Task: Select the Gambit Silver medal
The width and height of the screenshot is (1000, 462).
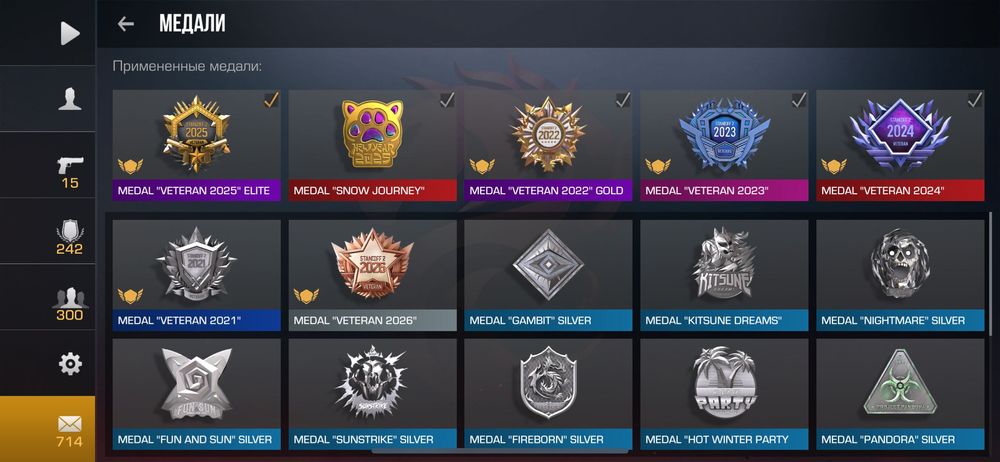Action: (x=548, y=275)
